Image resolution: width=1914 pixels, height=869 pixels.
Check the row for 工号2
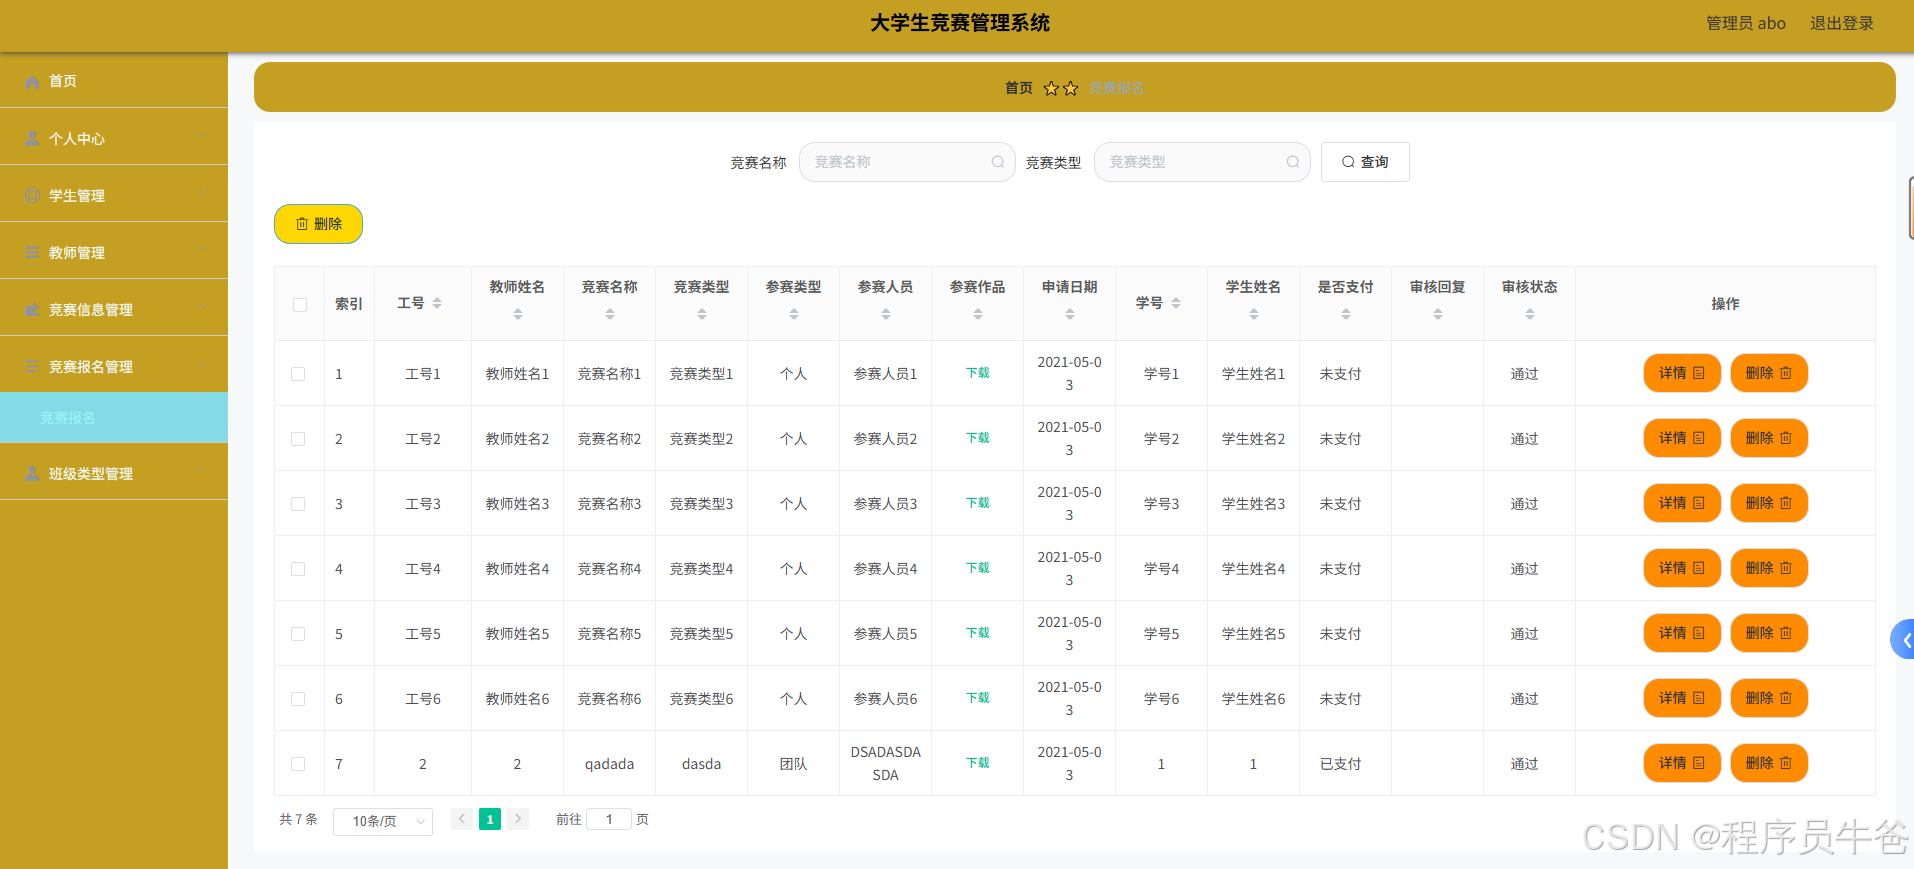point(298,439)
